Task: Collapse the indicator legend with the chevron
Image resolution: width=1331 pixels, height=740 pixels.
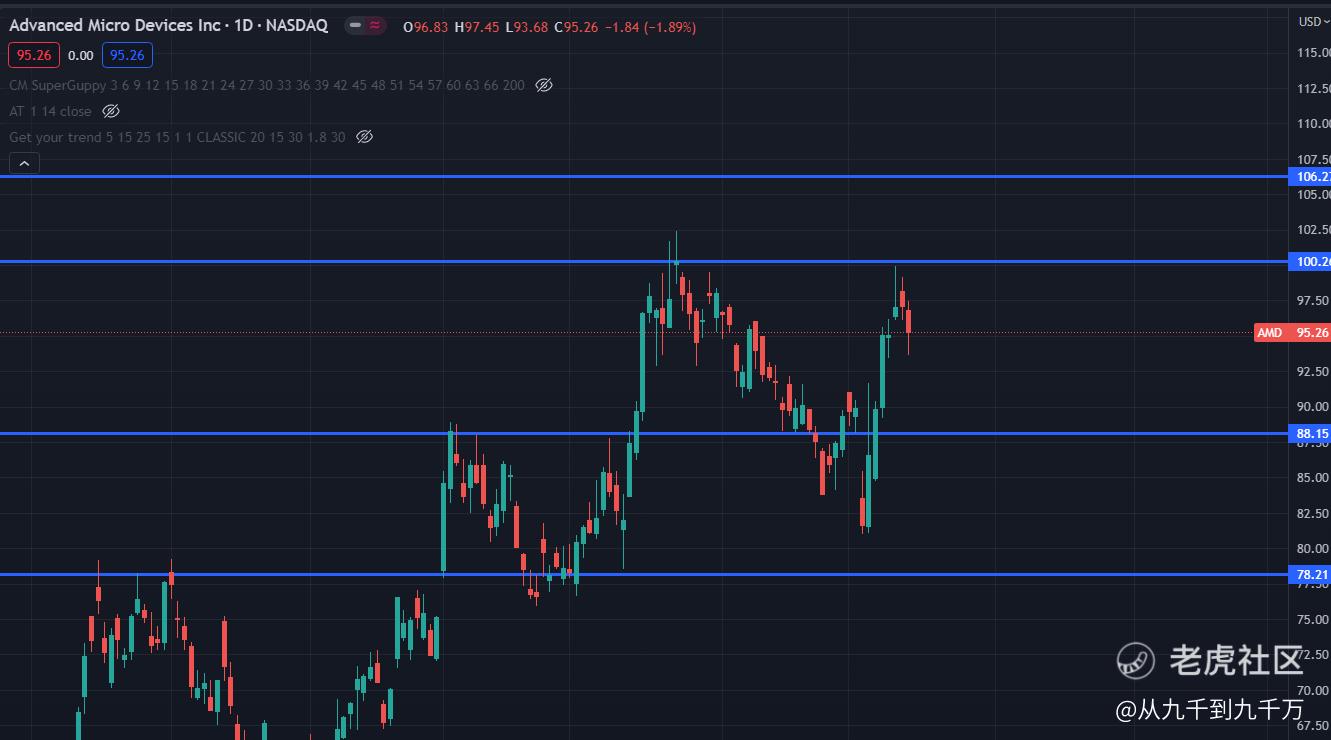Action: click(24, 163)
